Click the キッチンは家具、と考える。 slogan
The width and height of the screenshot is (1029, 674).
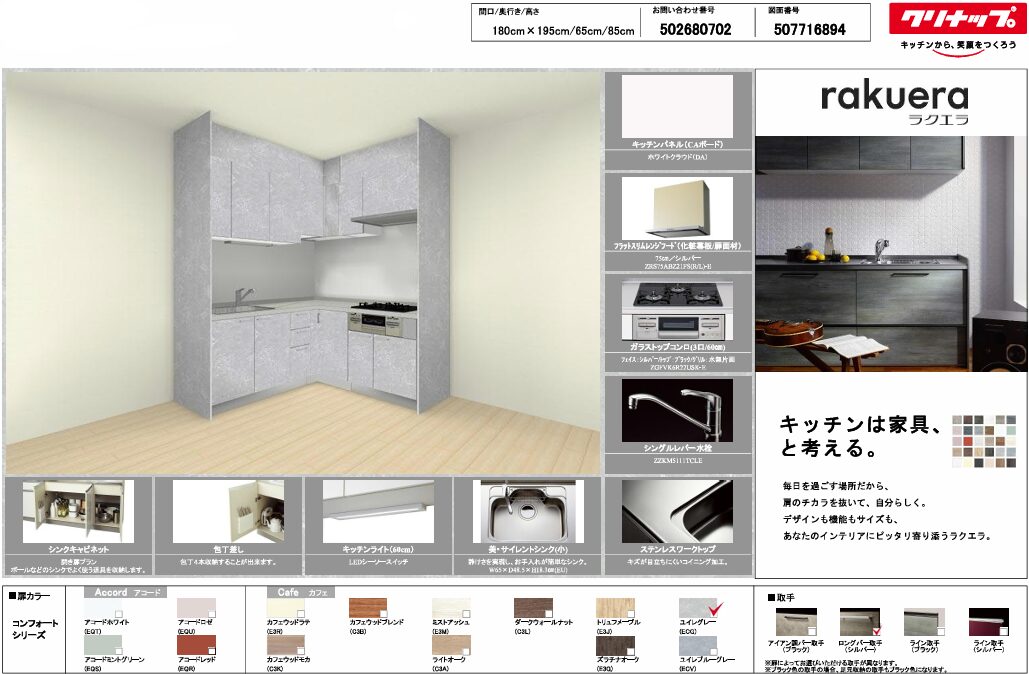pos(860,436)
